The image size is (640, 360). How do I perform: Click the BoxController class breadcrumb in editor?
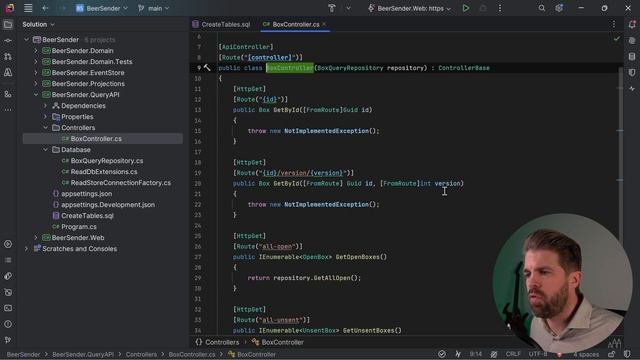pos(278,342)
